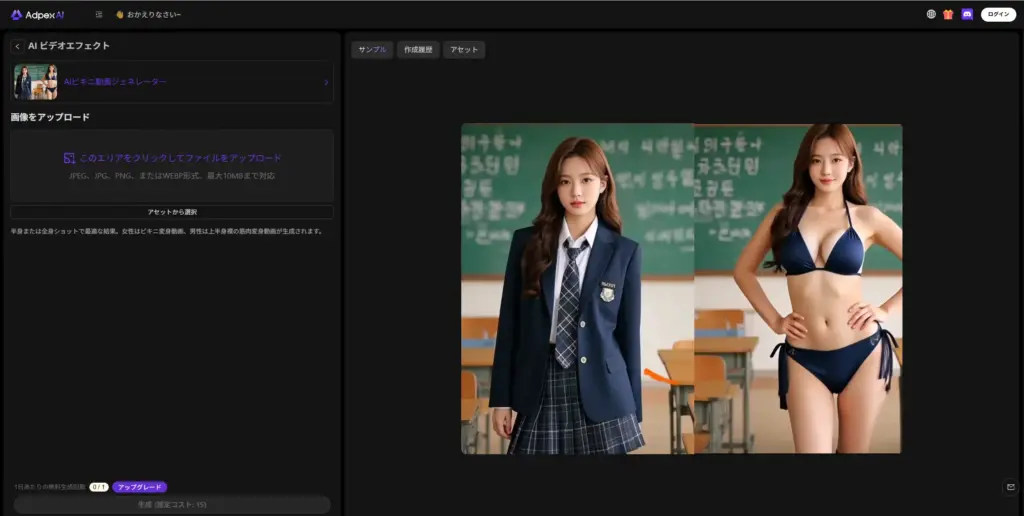Click the file upload area
1024x516 pixels.
click(x=172, y=165)
